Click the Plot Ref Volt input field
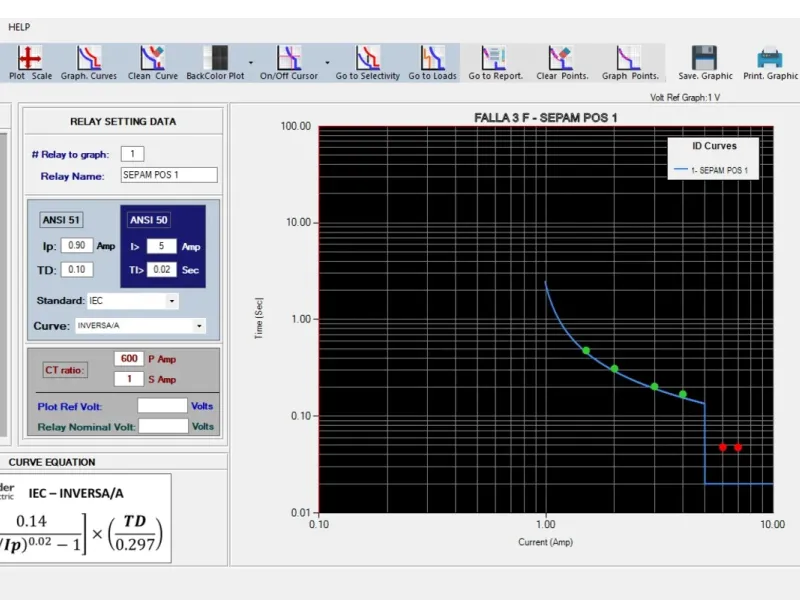This screenshot has height=600, width=800. (162, 406)
